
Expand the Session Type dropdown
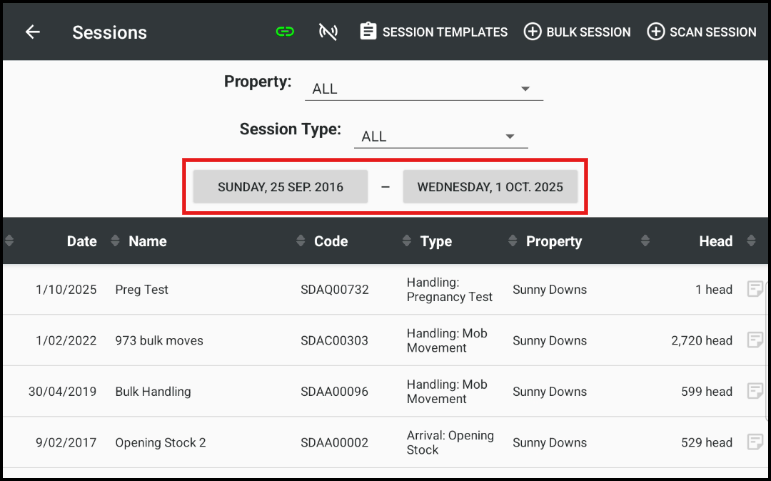pos(439,137)
